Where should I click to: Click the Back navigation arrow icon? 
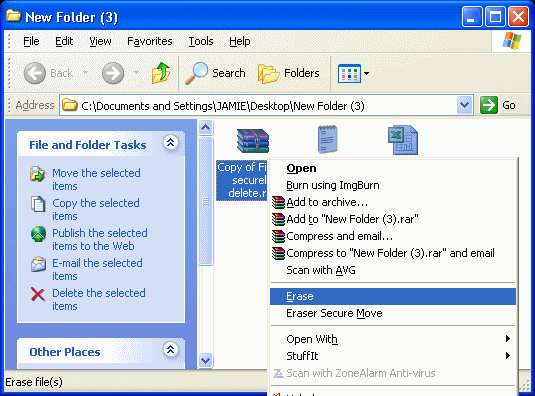(34, 73)
